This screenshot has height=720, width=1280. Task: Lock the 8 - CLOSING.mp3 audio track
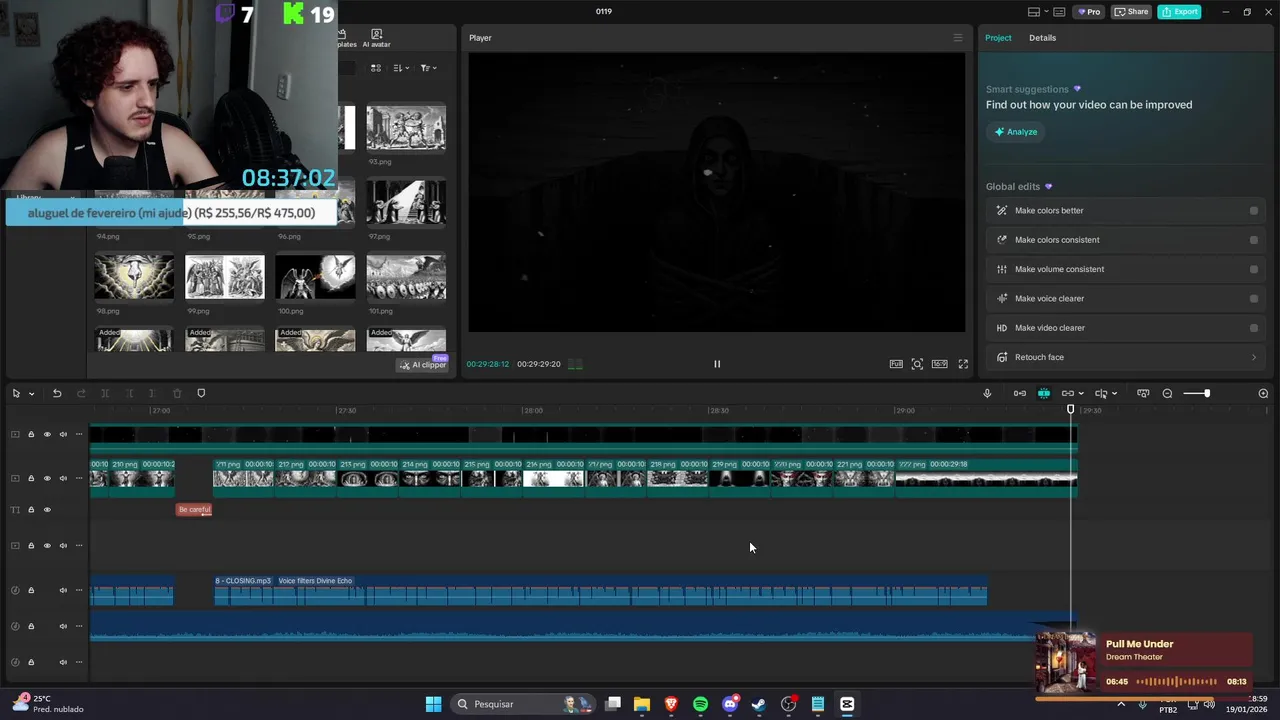click(x=31, y=590)
